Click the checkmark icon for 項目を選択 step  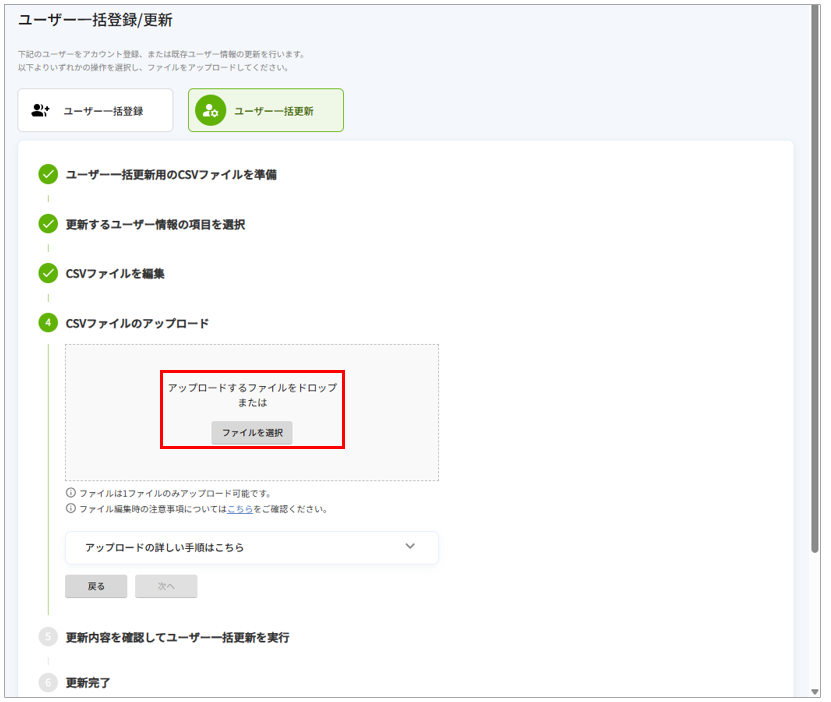(48, 224)
